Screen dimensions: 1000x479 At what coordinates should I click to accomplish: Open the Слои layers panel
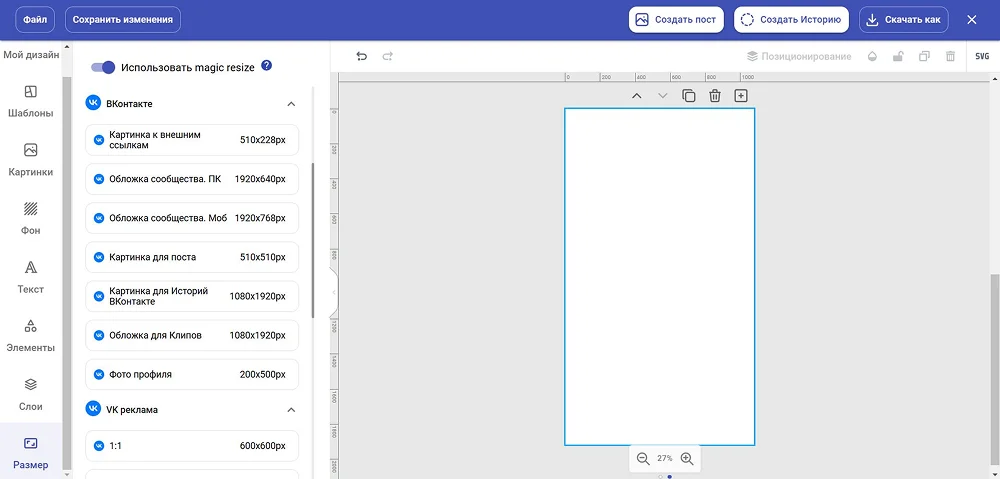pos(31,394)
